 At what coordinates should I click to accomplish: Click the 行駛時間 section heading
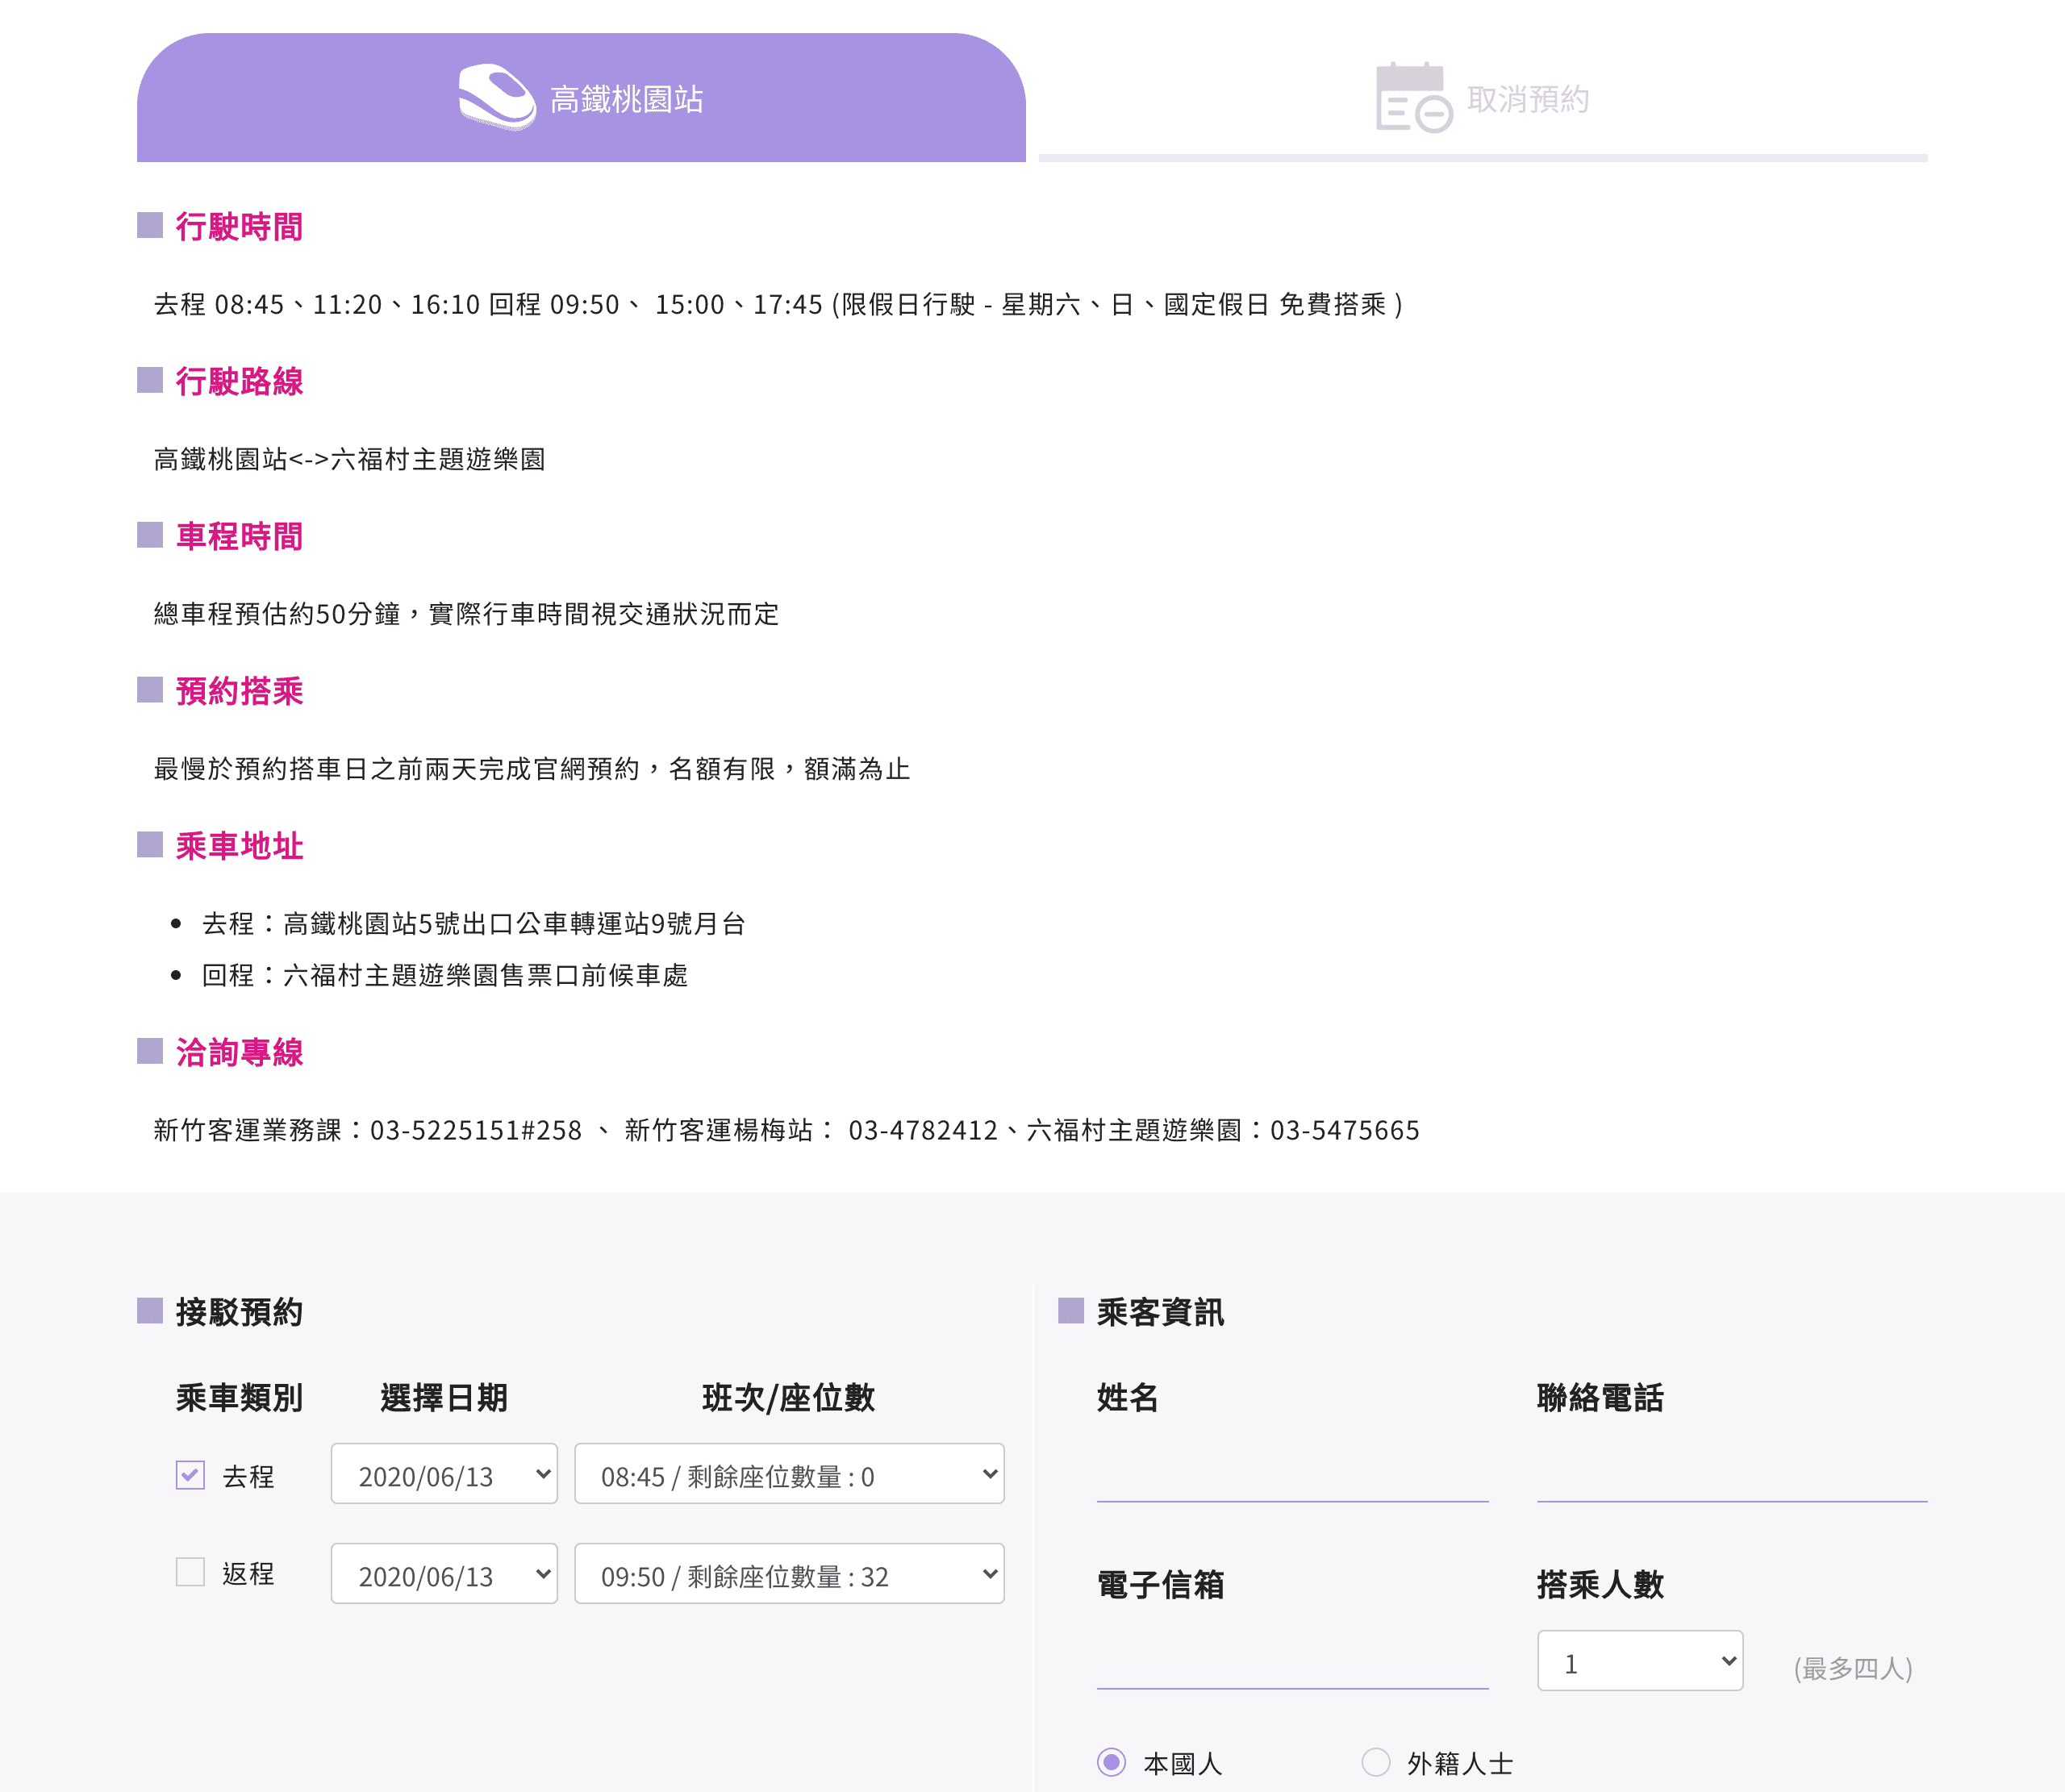(x=239, y=227)
